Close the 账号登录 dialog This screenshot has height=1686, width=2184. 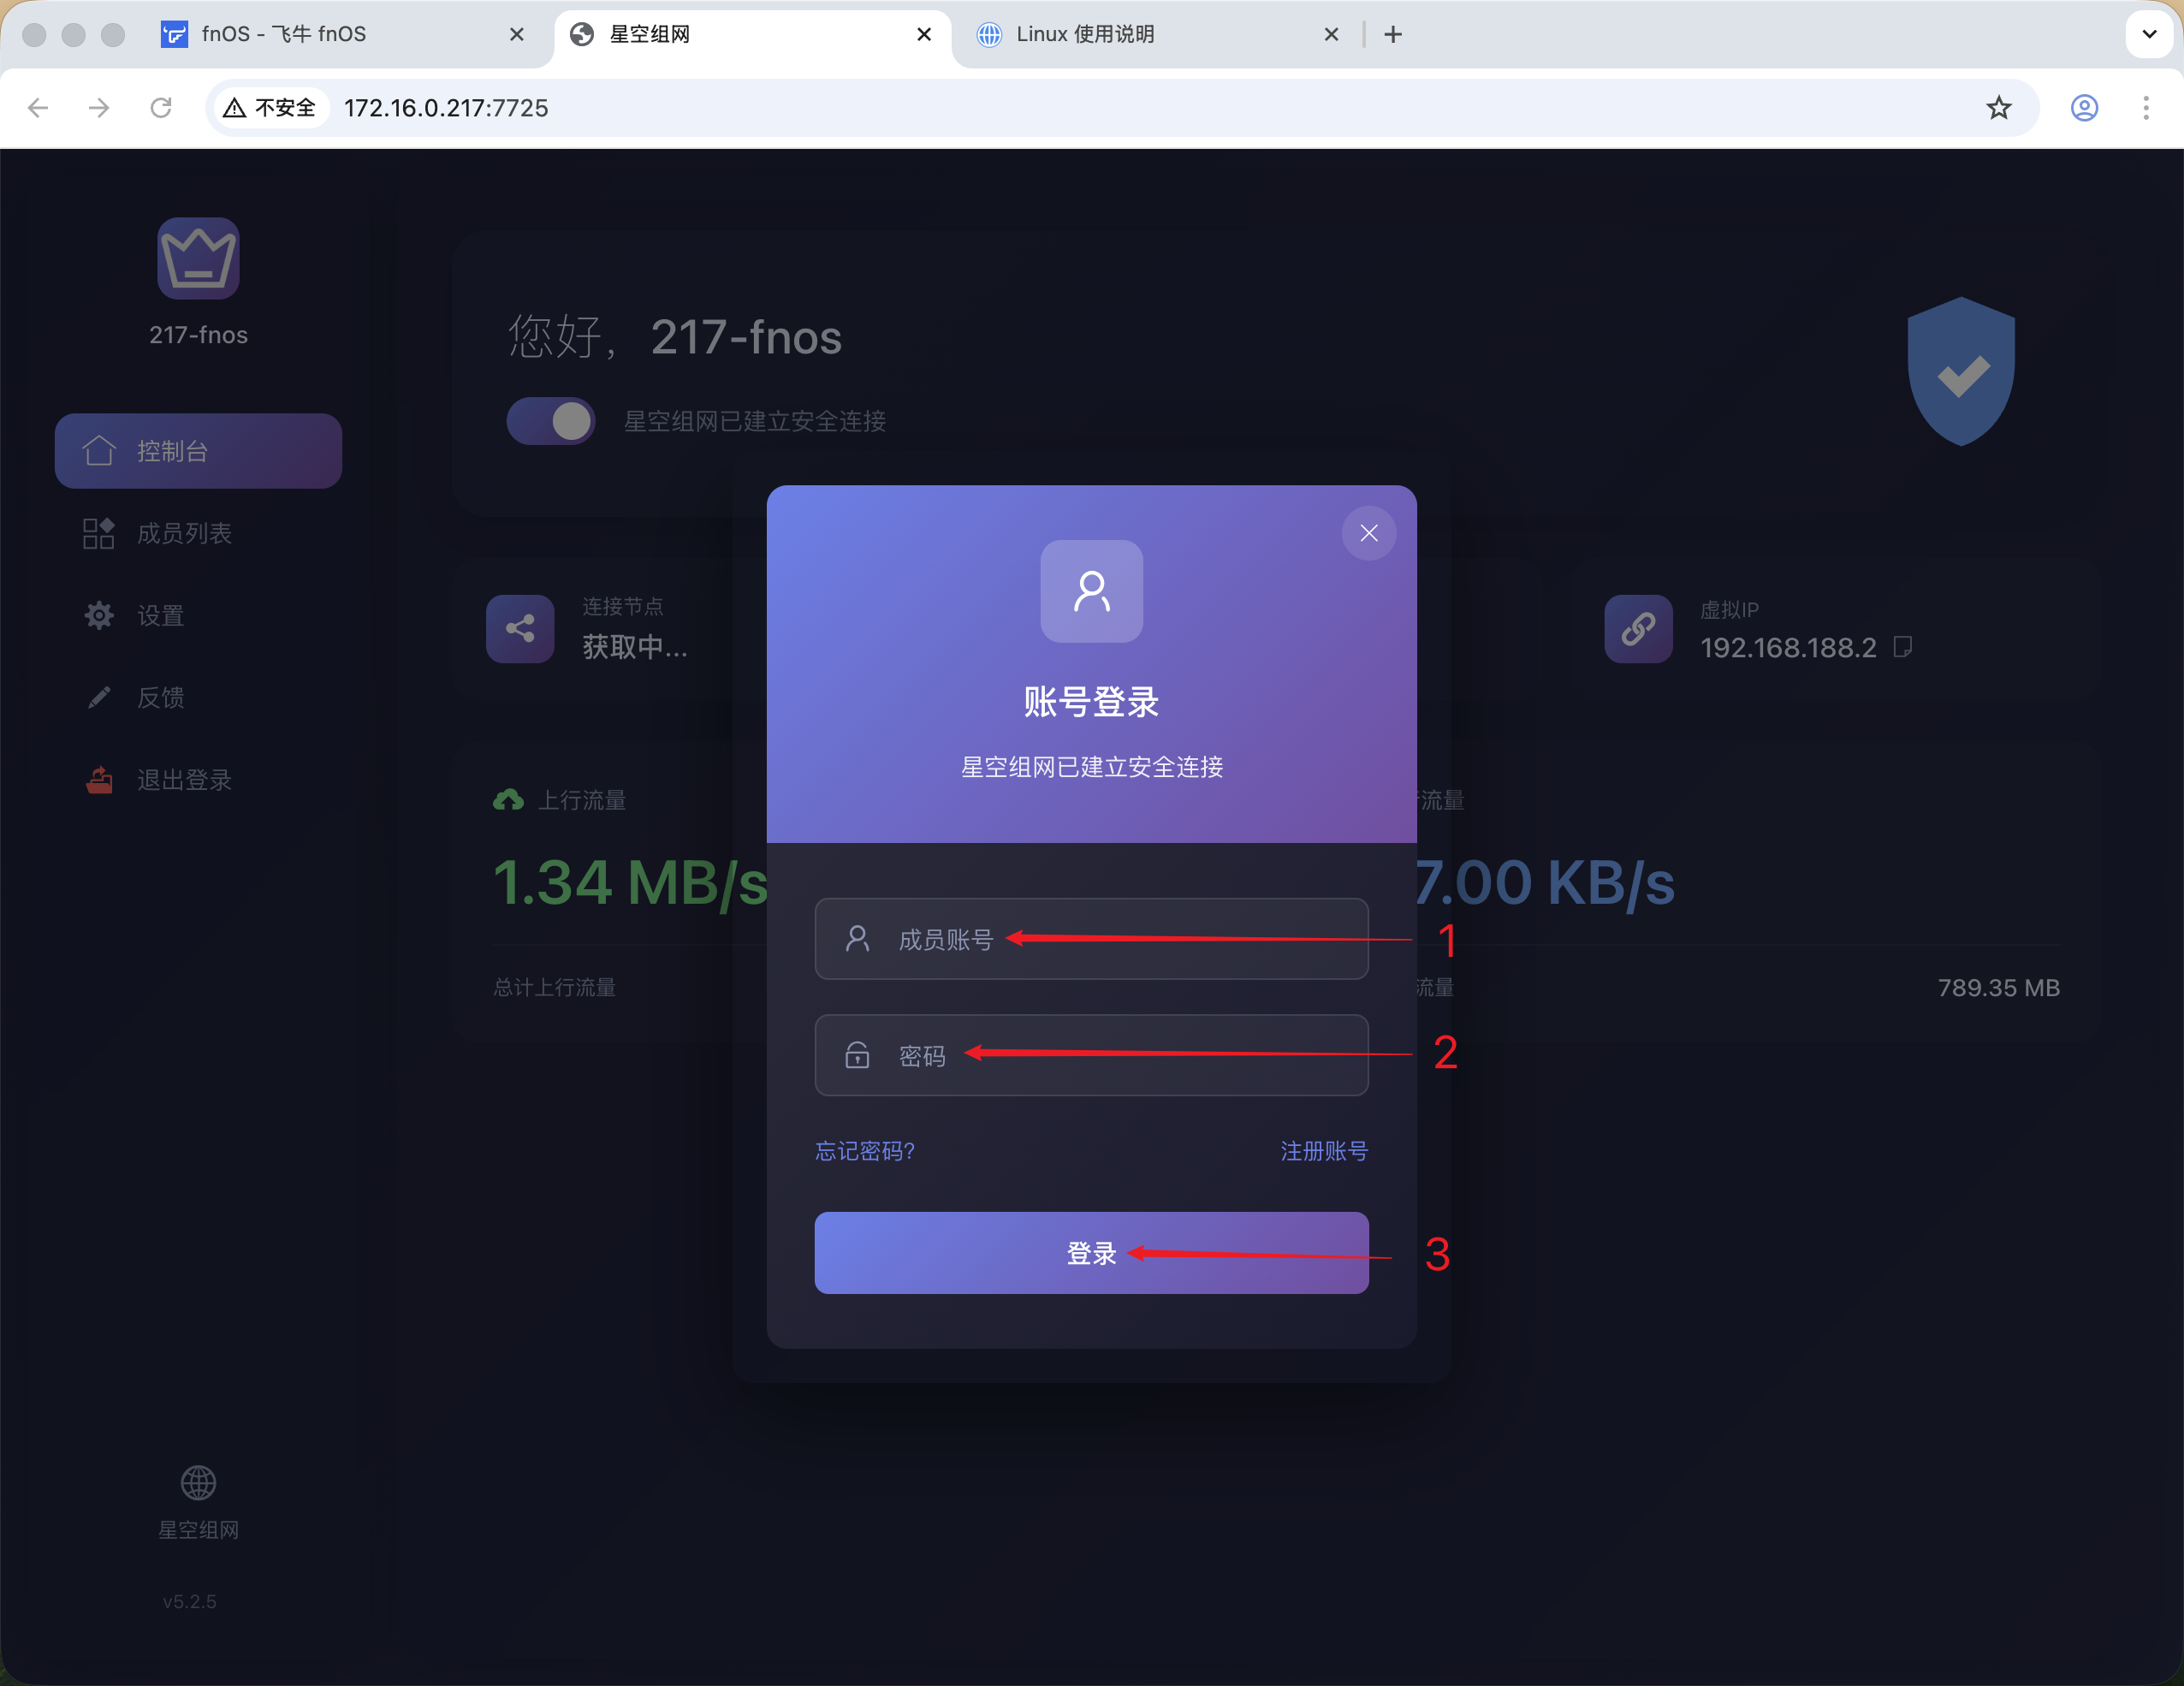1368,533
